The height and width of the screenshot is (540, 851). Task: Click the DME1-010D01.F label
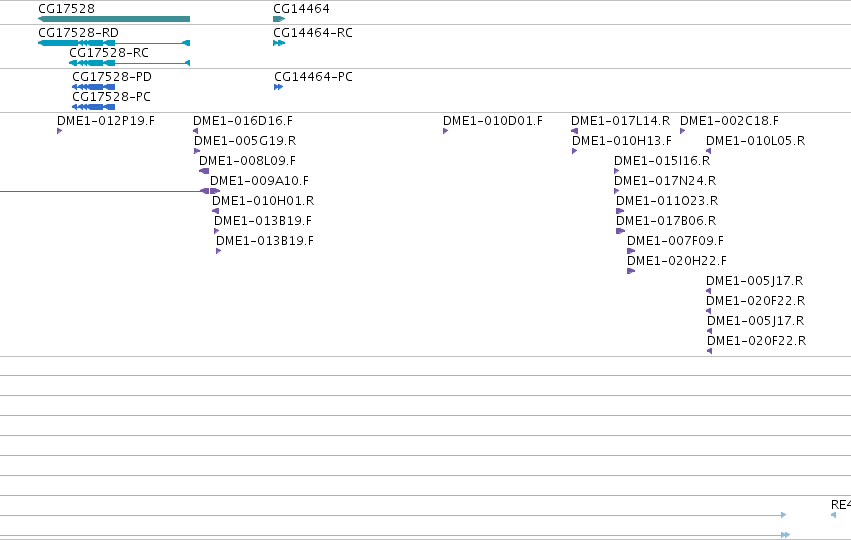coord(493,120)
